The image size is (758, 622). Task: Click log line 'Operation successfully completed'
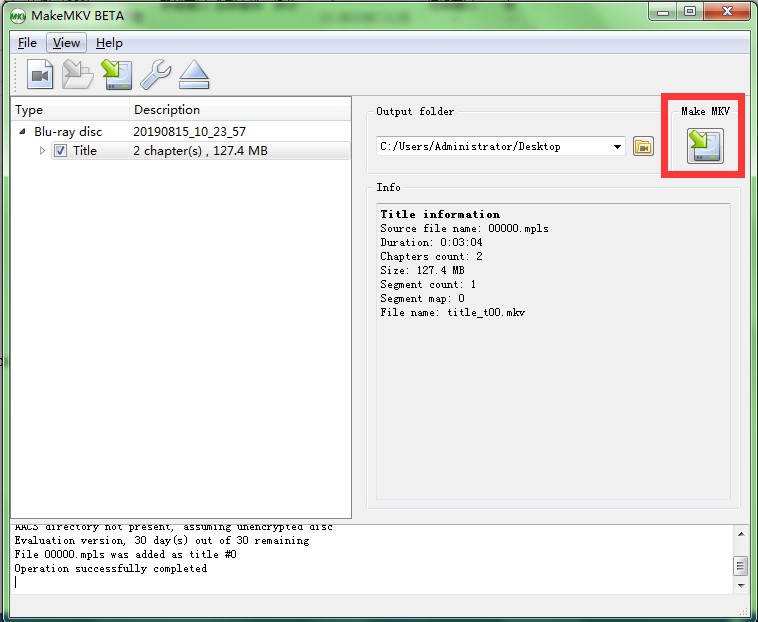pyautogui.click(x=111, y=568)
